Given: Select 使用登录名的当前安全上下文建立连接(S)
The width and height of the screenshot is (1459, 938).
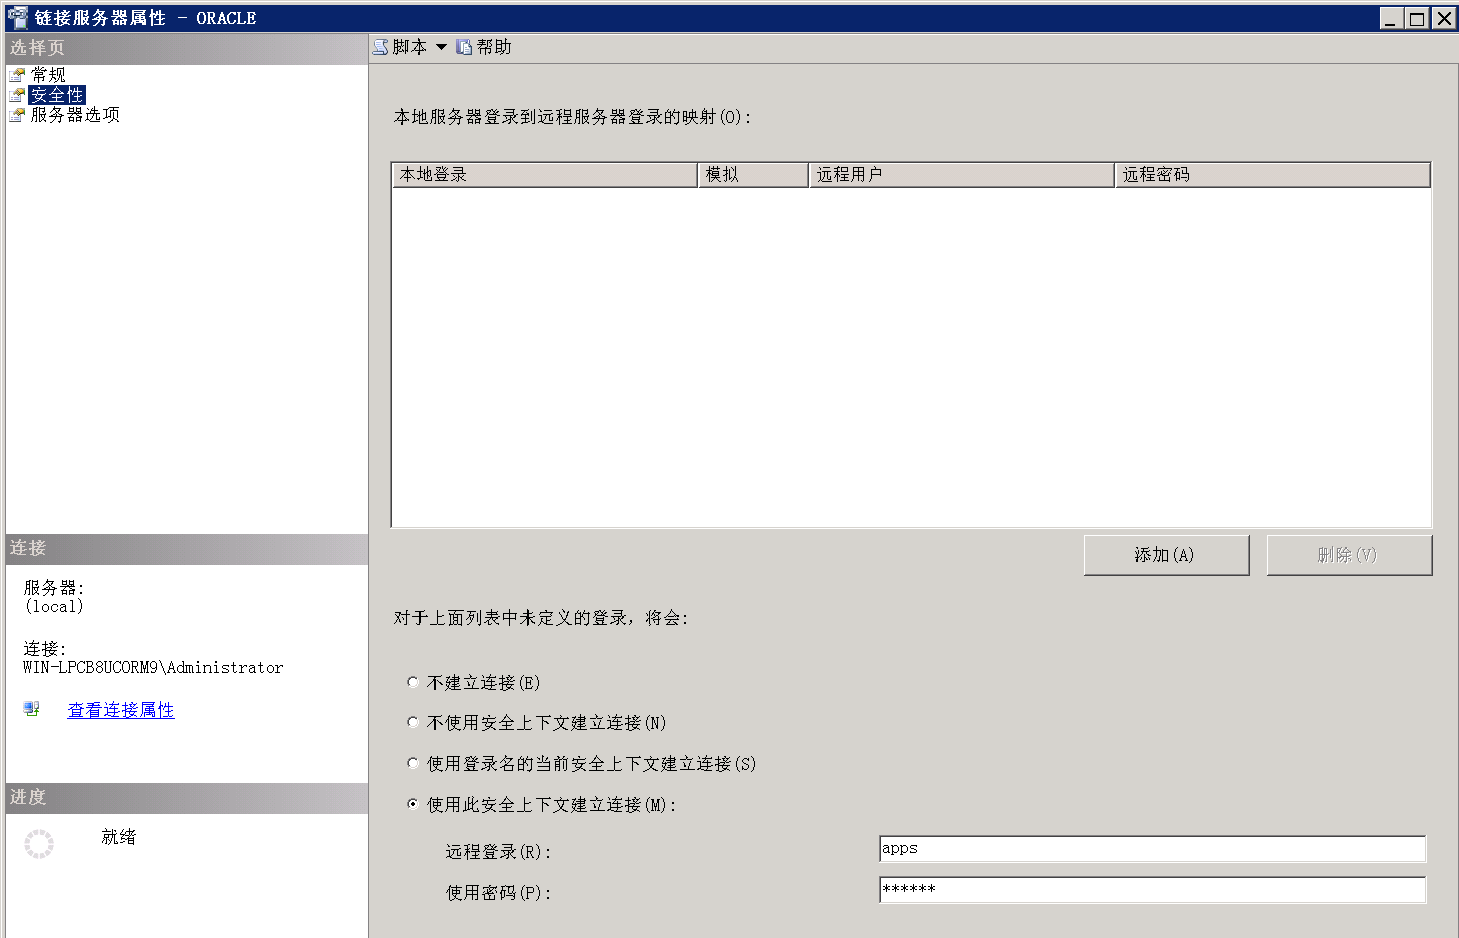Looking at the screenshot, I should [413, 763].
